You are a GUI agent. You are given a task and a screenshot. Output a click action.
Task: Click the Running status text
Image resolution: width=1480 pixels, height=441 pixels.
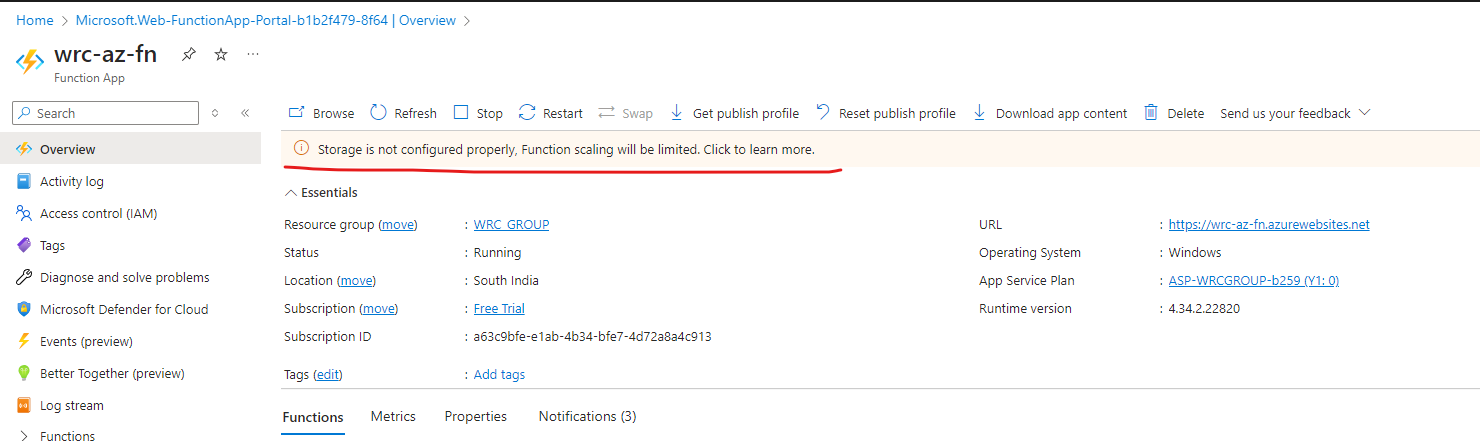497,252
